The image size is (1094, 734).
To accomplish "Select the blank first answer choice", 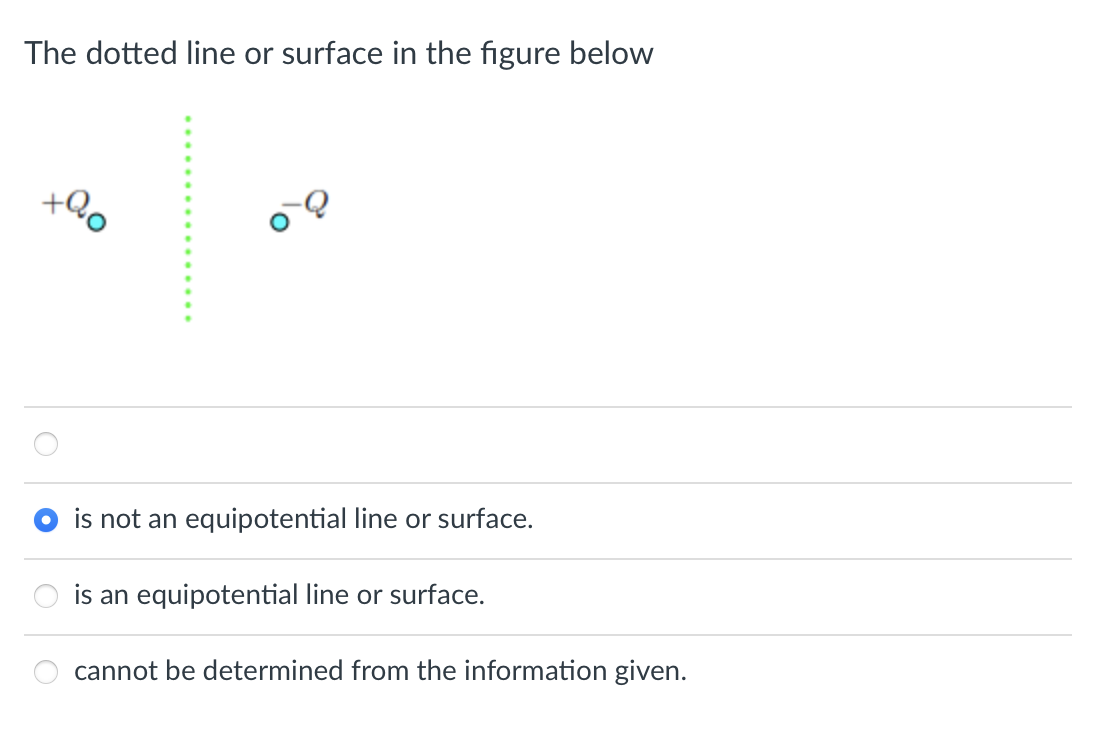I will tap(45, 444).
